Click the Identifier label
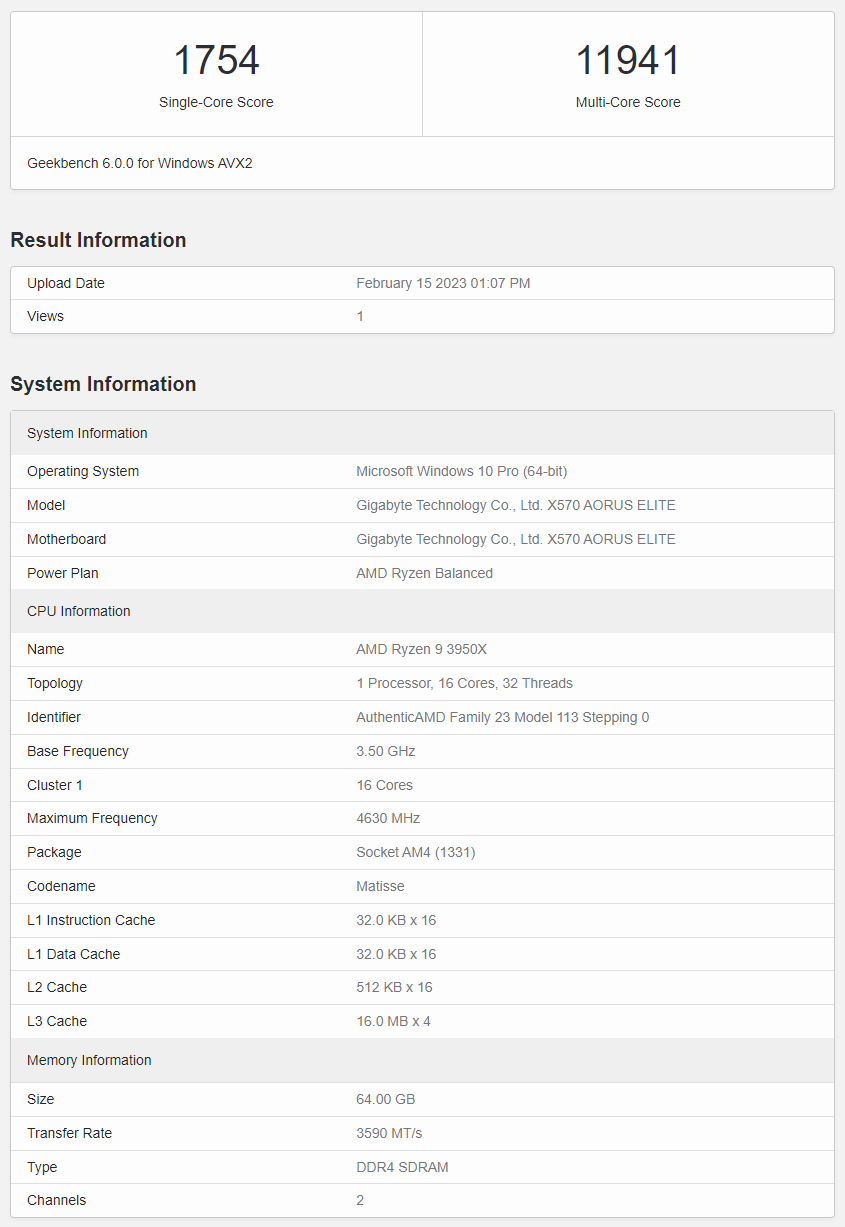The width and height of the screenshot is (845, 1227). click(x=54, y=717)
